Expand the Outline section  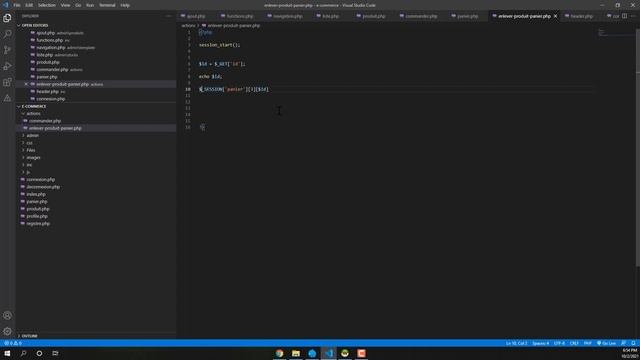click(x=29, y=336)
